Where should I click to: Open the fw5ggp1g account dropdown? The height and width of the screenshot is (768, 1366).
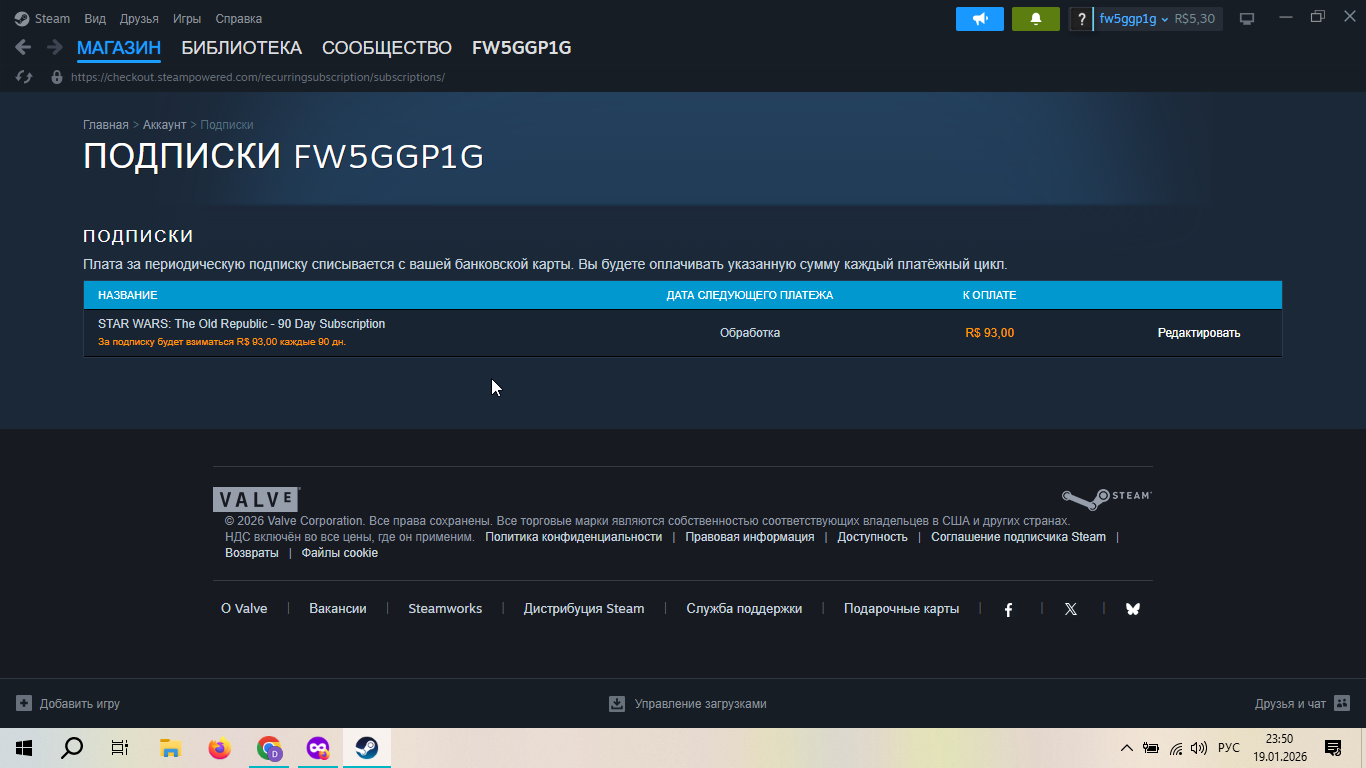tap(1133, 19)
